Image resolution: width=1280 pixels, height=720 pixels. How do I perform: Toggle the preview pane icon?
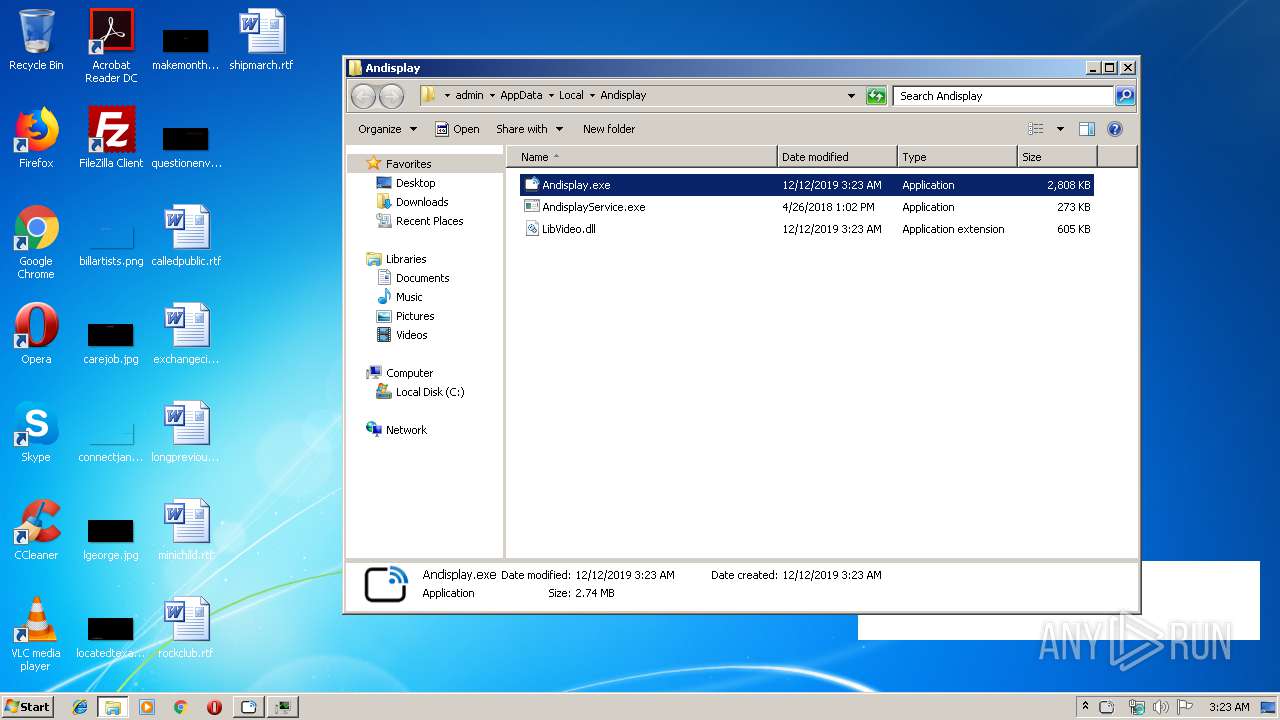[1087, 129]
